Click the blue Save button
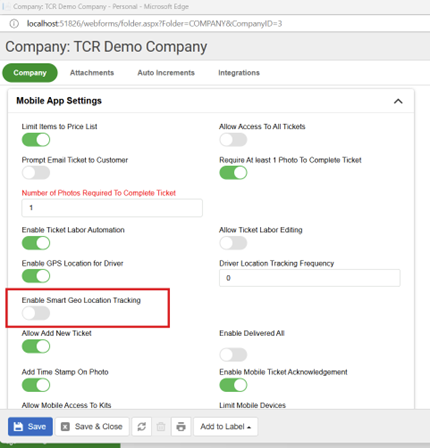This screenshot has width=430, height=448. 30,426
